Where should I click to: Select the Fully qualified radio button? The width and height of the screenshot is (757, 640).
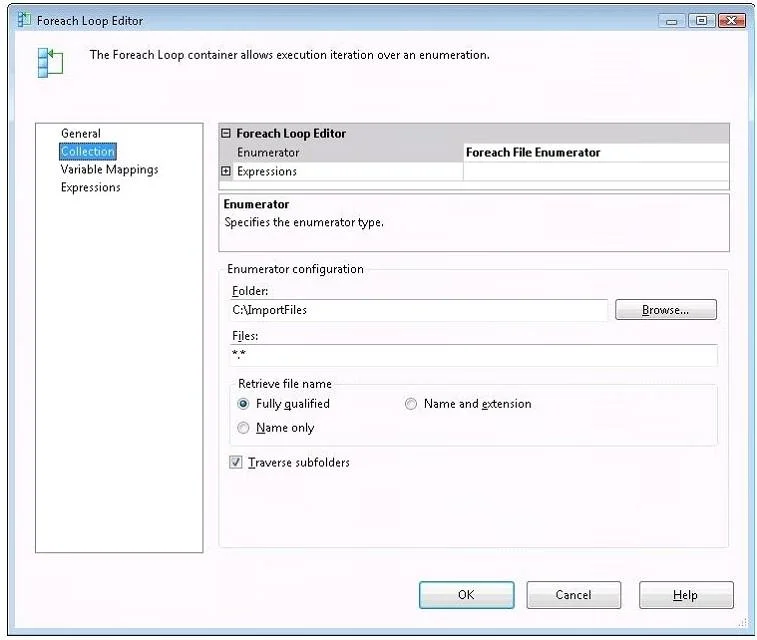coord(243,403)
